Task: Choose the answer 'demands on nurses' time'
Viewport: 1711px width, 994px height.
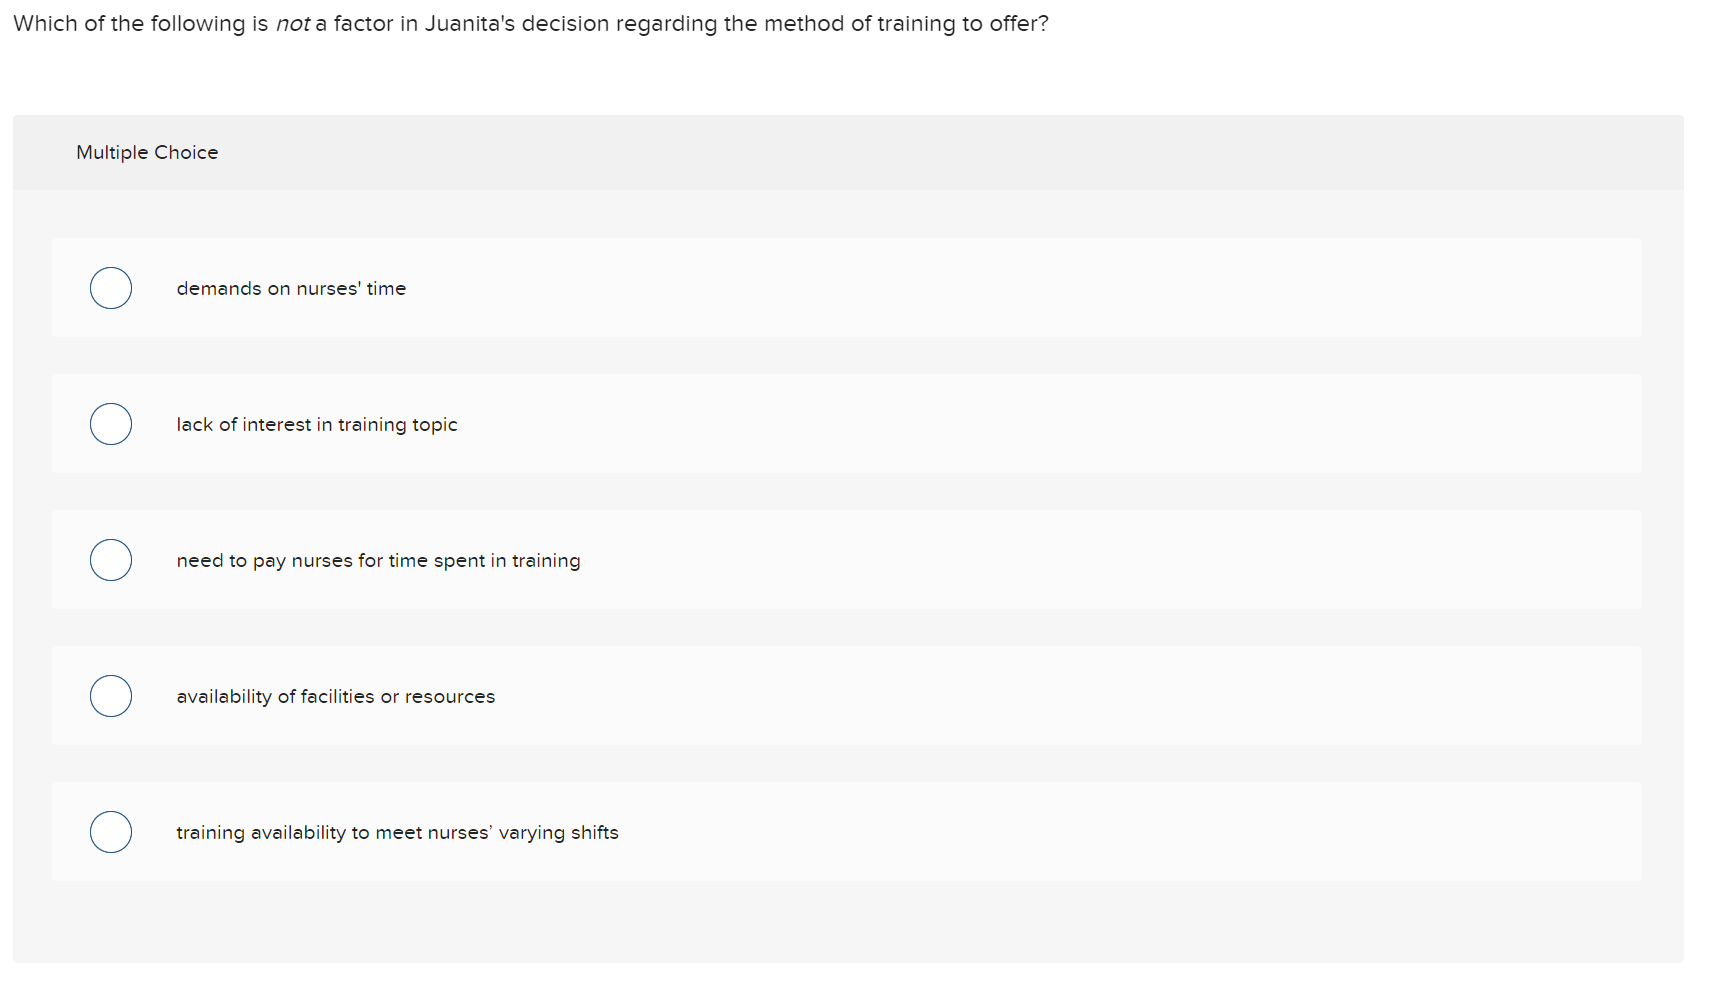Action: pos(291,287)
